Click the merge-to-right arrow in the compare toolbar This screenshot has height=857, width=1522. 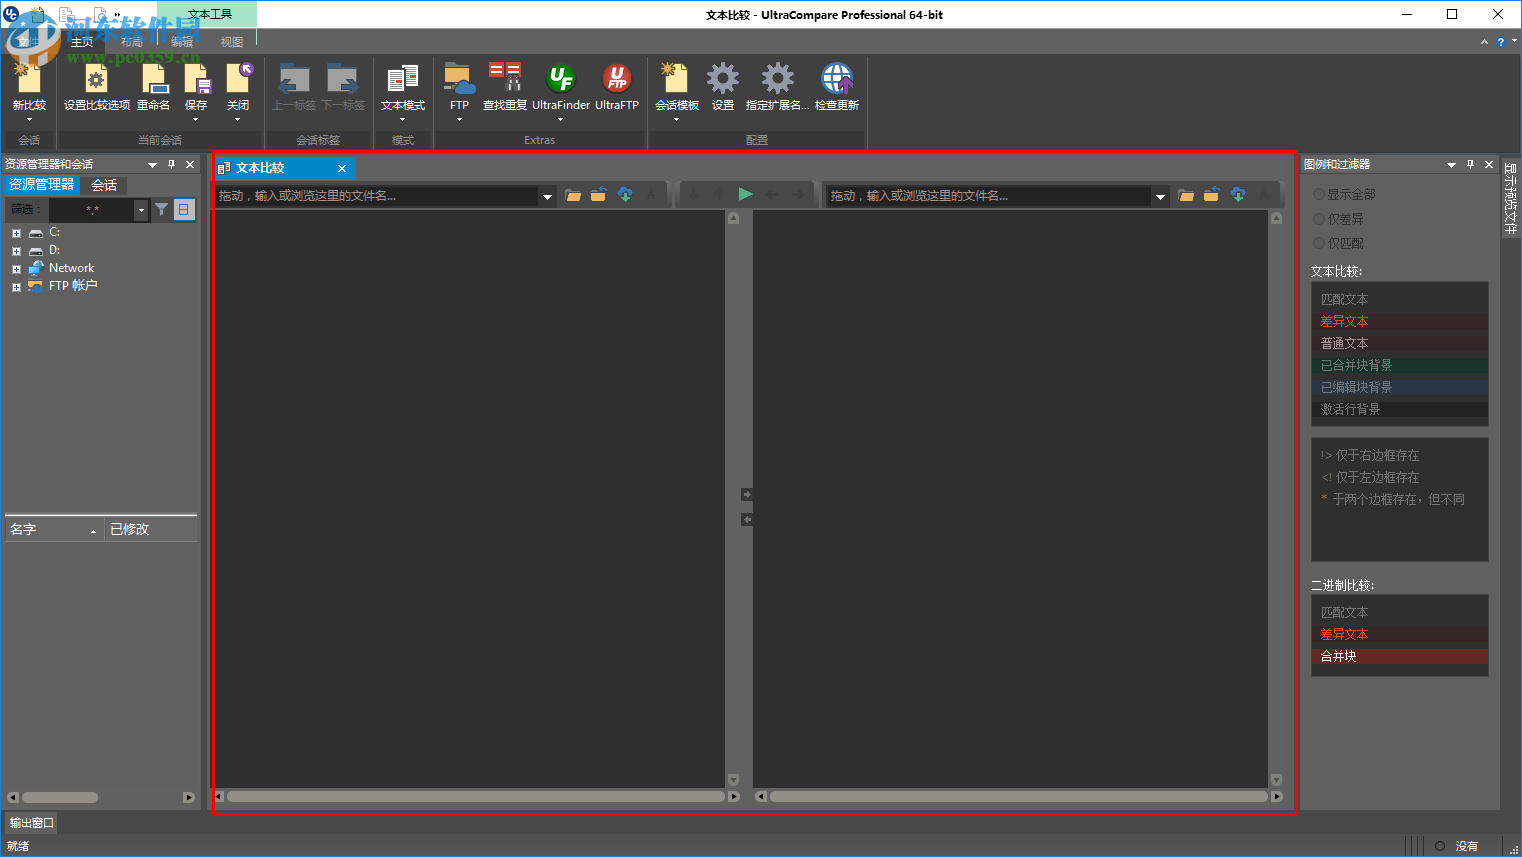pyautogui.click(x=798, y=194)
